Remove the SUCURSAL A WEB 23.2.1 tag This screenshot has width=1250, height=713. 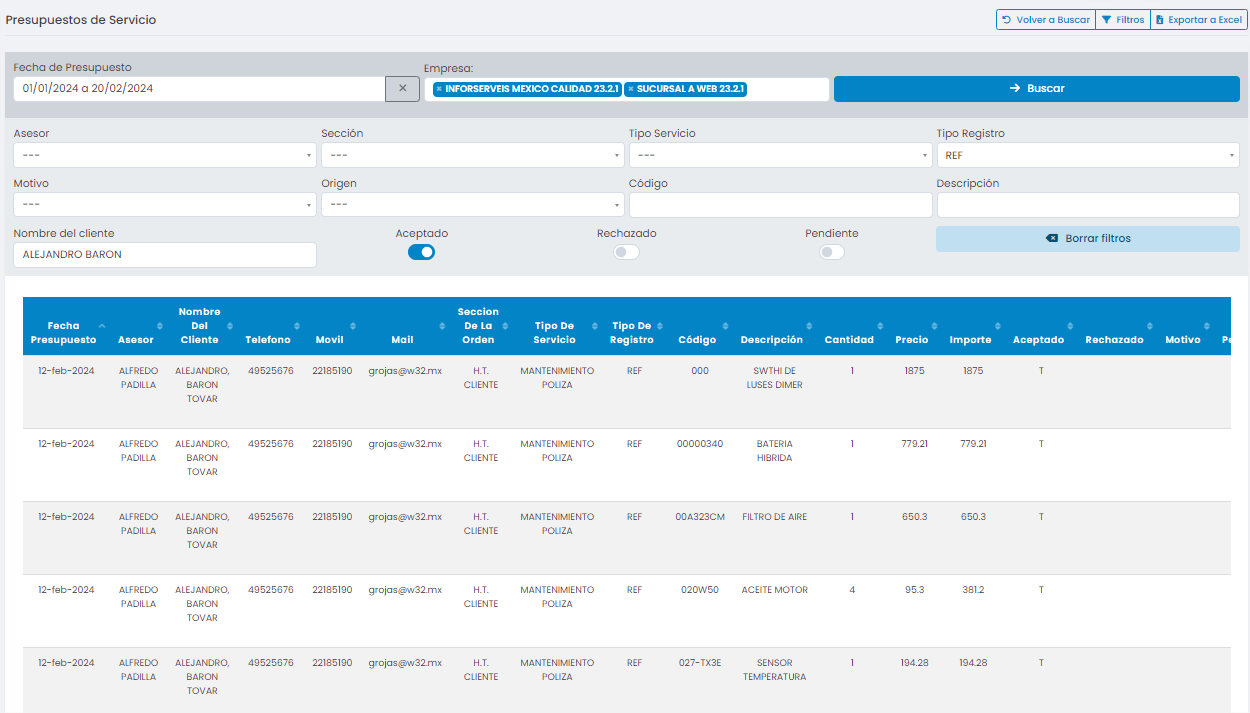point(630,89)
